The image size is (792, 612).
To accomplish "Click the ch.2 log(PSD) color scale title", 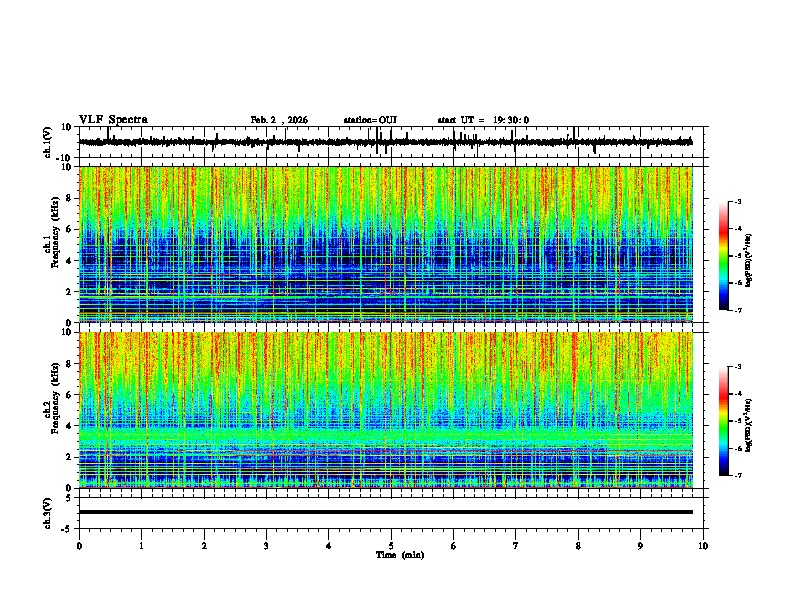I will 749,425.
